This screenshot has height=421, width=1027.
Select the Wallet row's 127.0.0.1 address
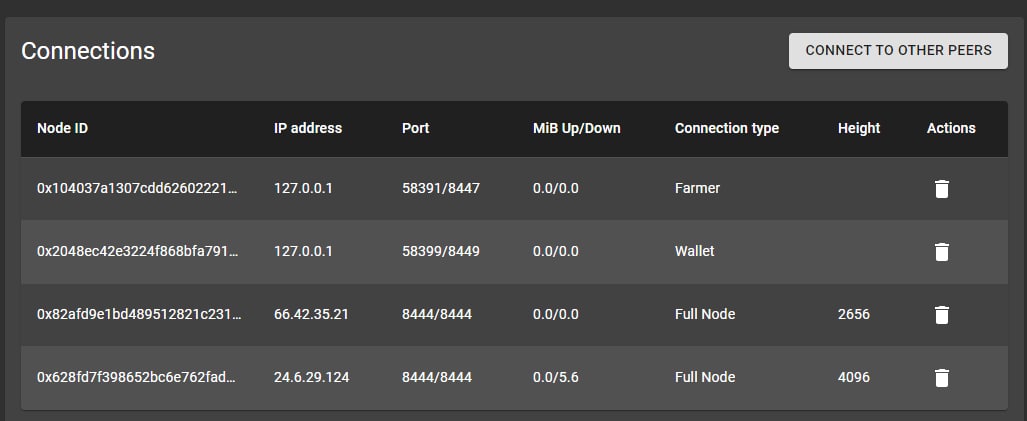303,251
